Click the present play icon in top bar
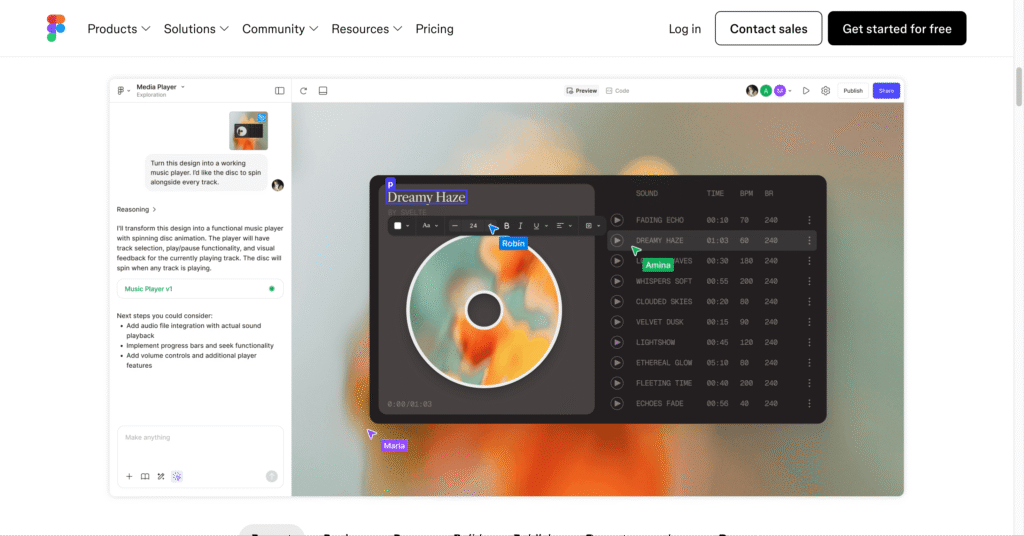 coord(806,91)
